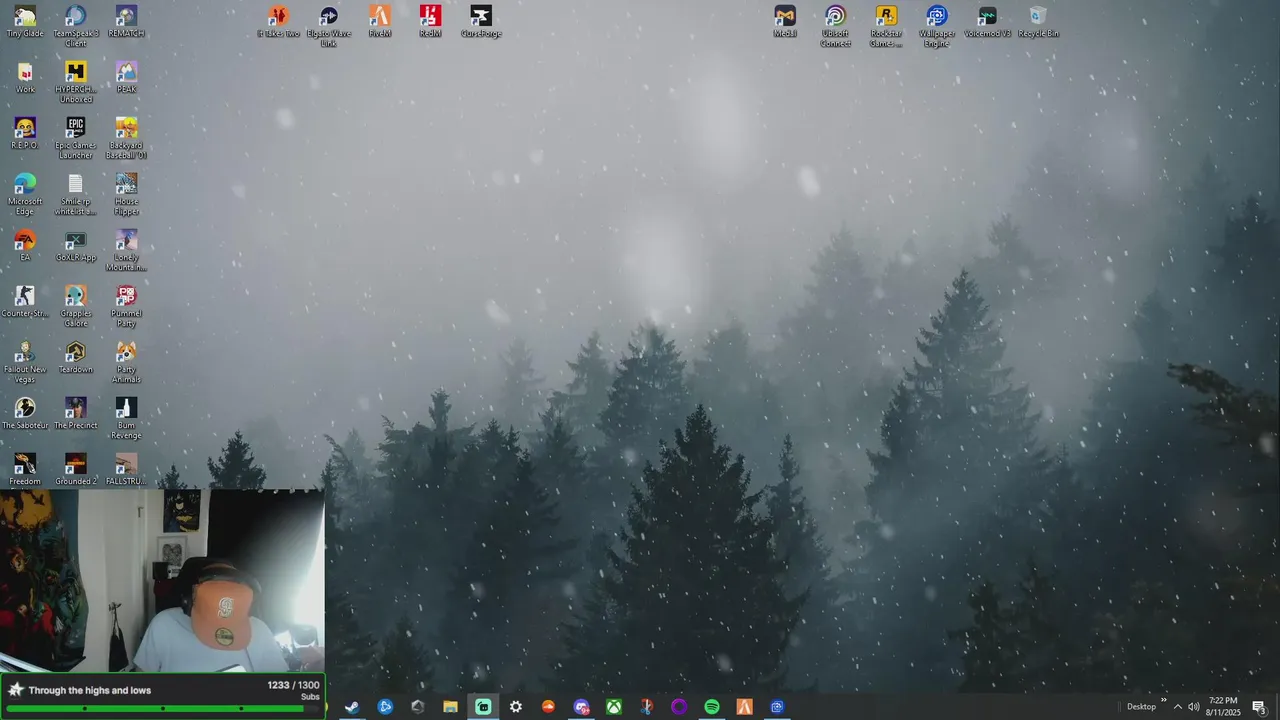Select the Freedom desktop icon
The width and height of the screenshot is (1280, 720).
pos(25,469)
